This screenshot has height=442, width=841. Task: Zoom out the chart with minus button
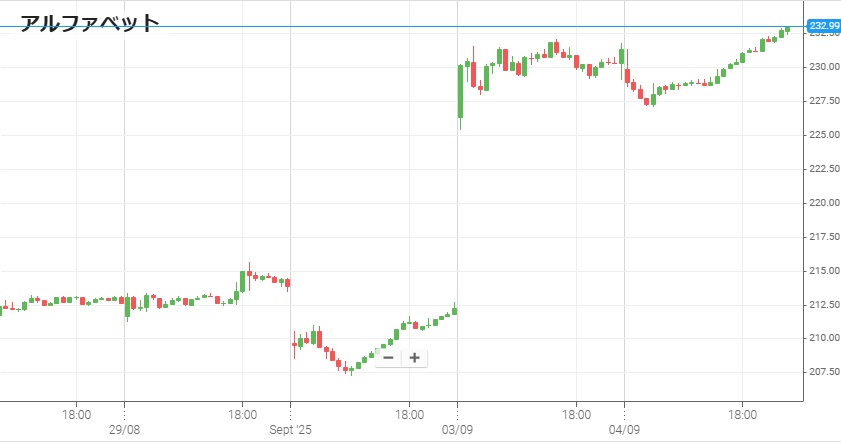pos(389,358)
